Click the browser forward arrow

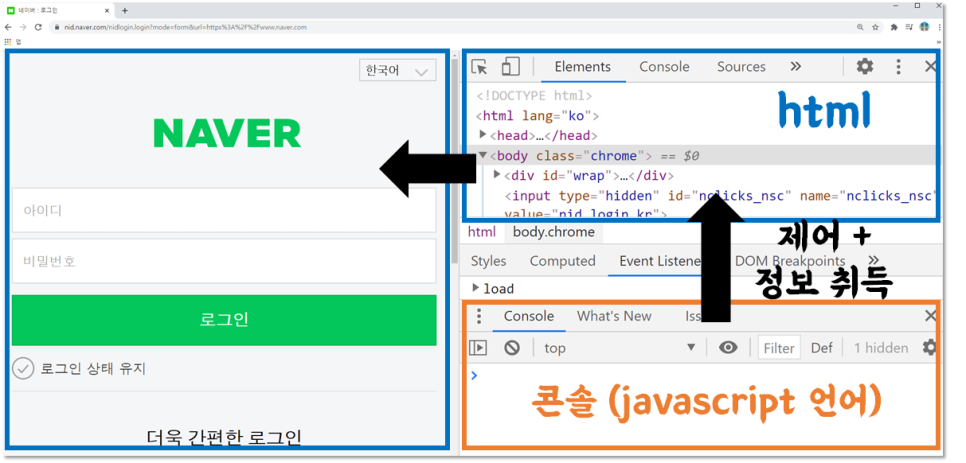(23, 27)
